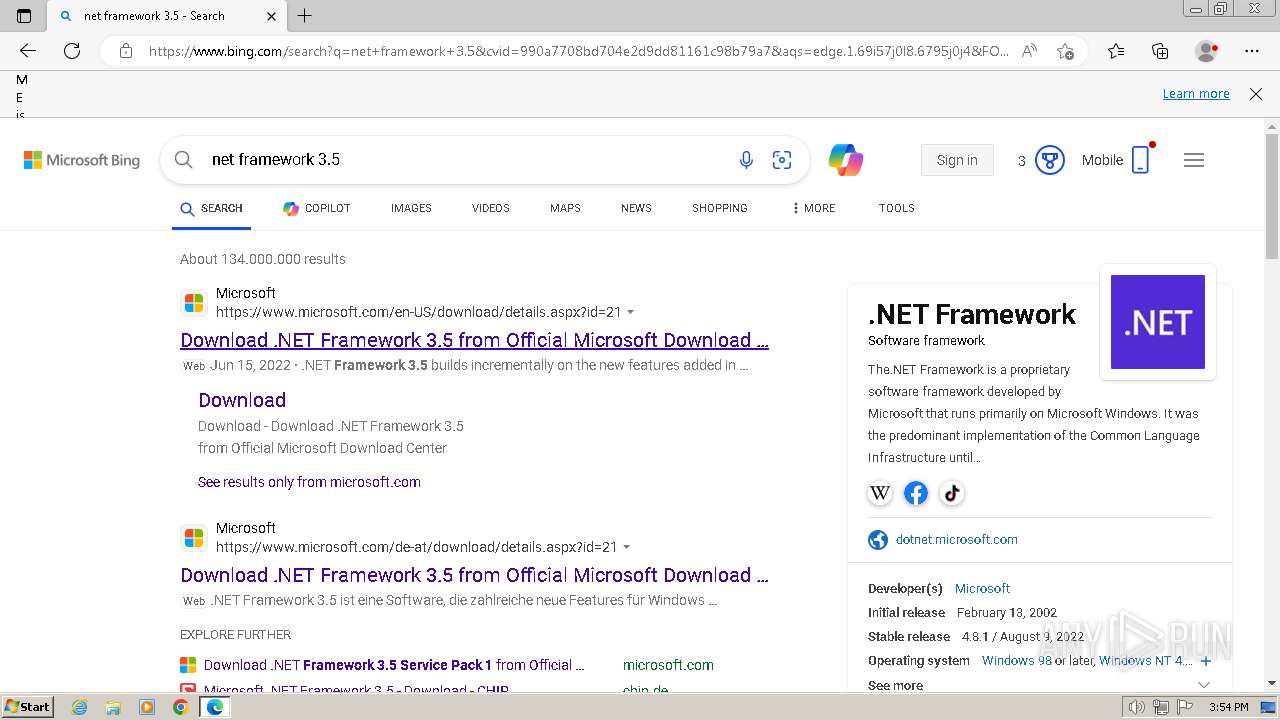Expand operating system list plus icon

[x=1205, y=661]
